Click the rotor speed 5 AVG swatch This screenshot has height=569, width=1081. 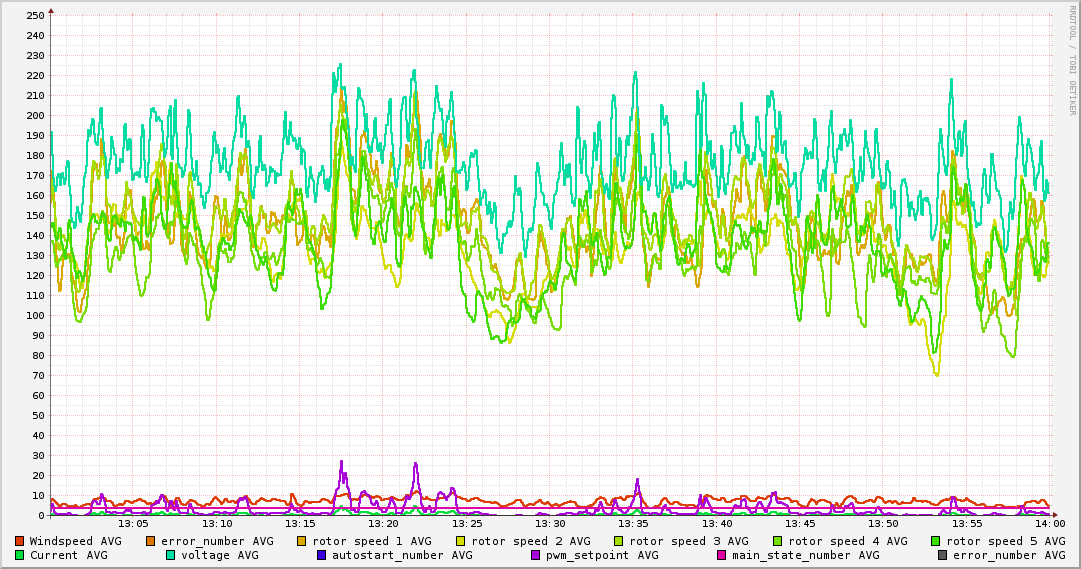936,541
